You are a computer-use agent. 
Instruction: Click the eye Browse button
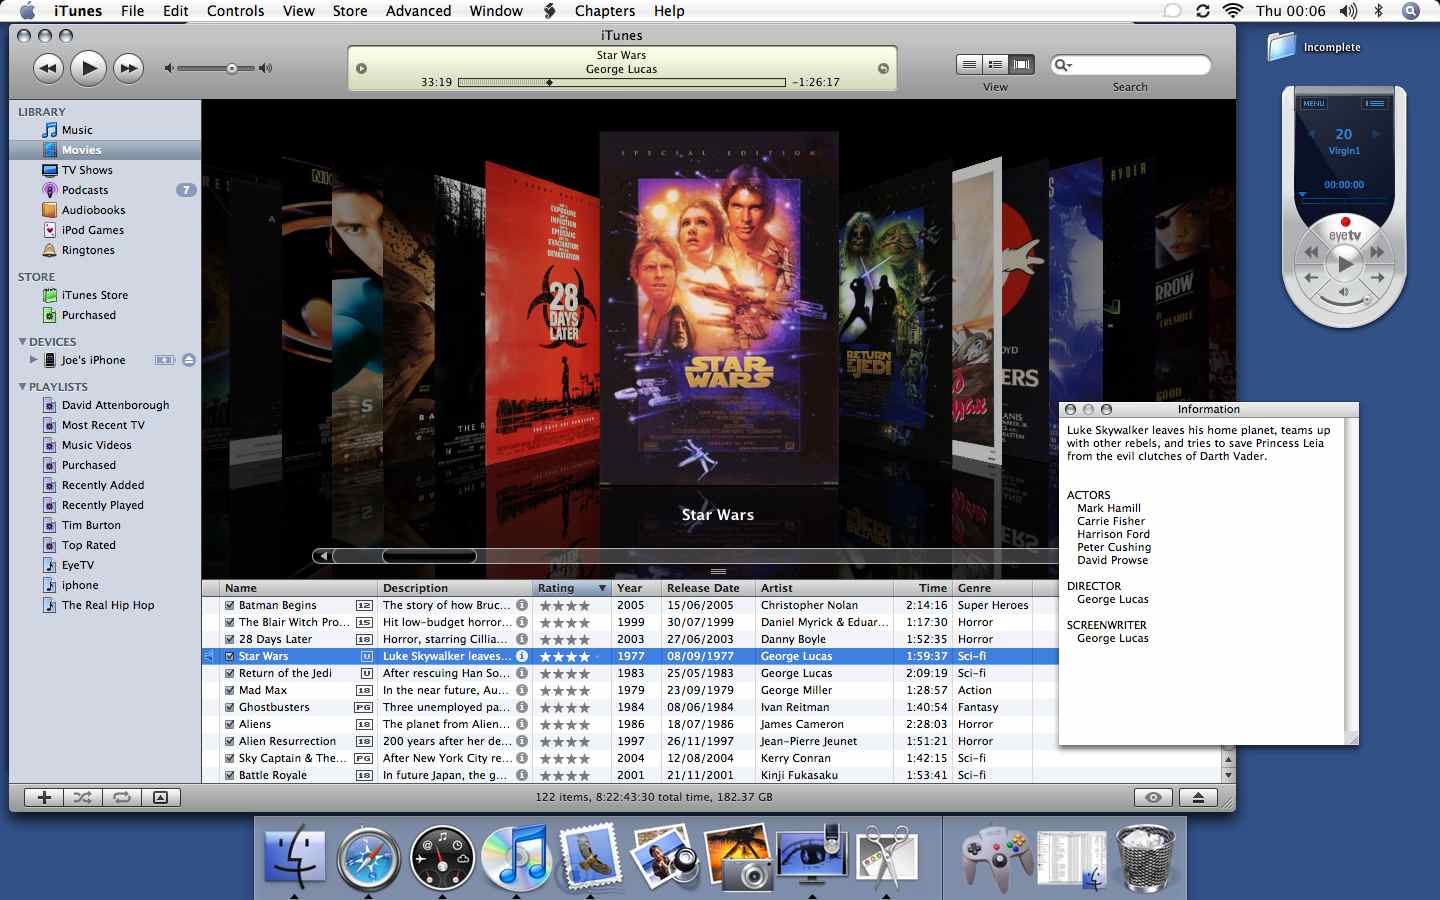(x=1153, y=797)
